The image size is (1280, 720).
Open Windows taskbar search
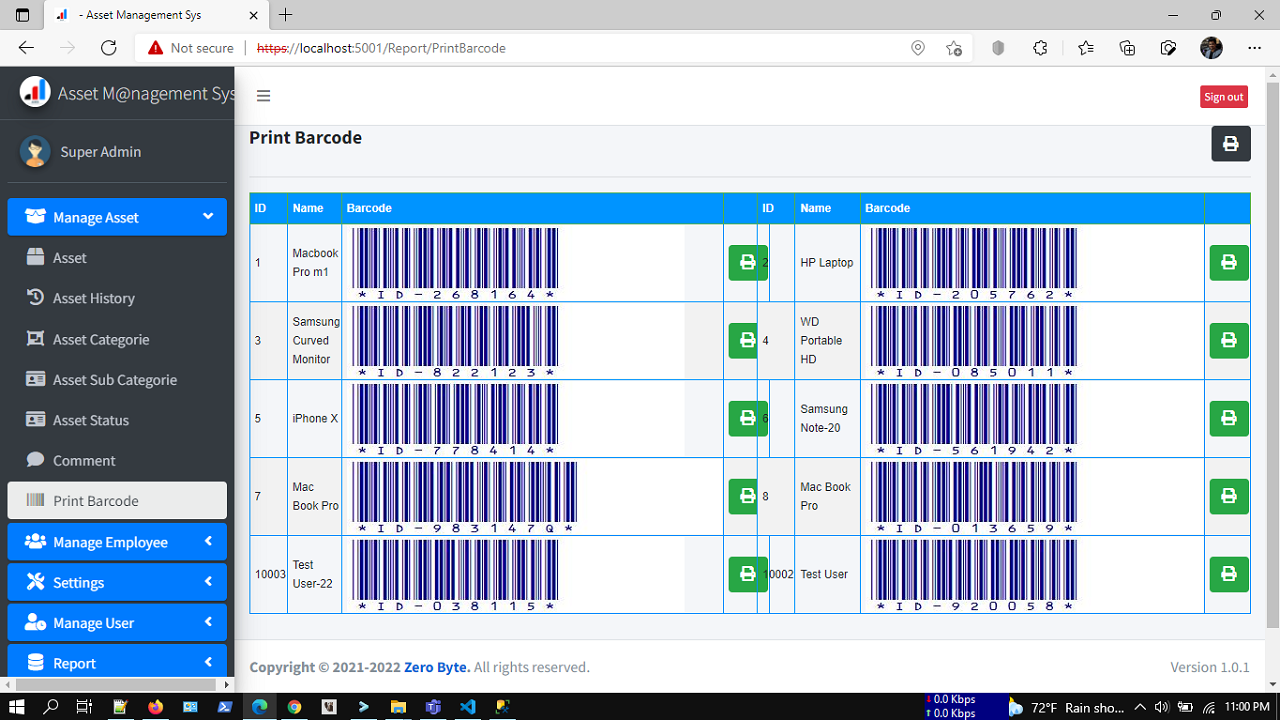51,707
